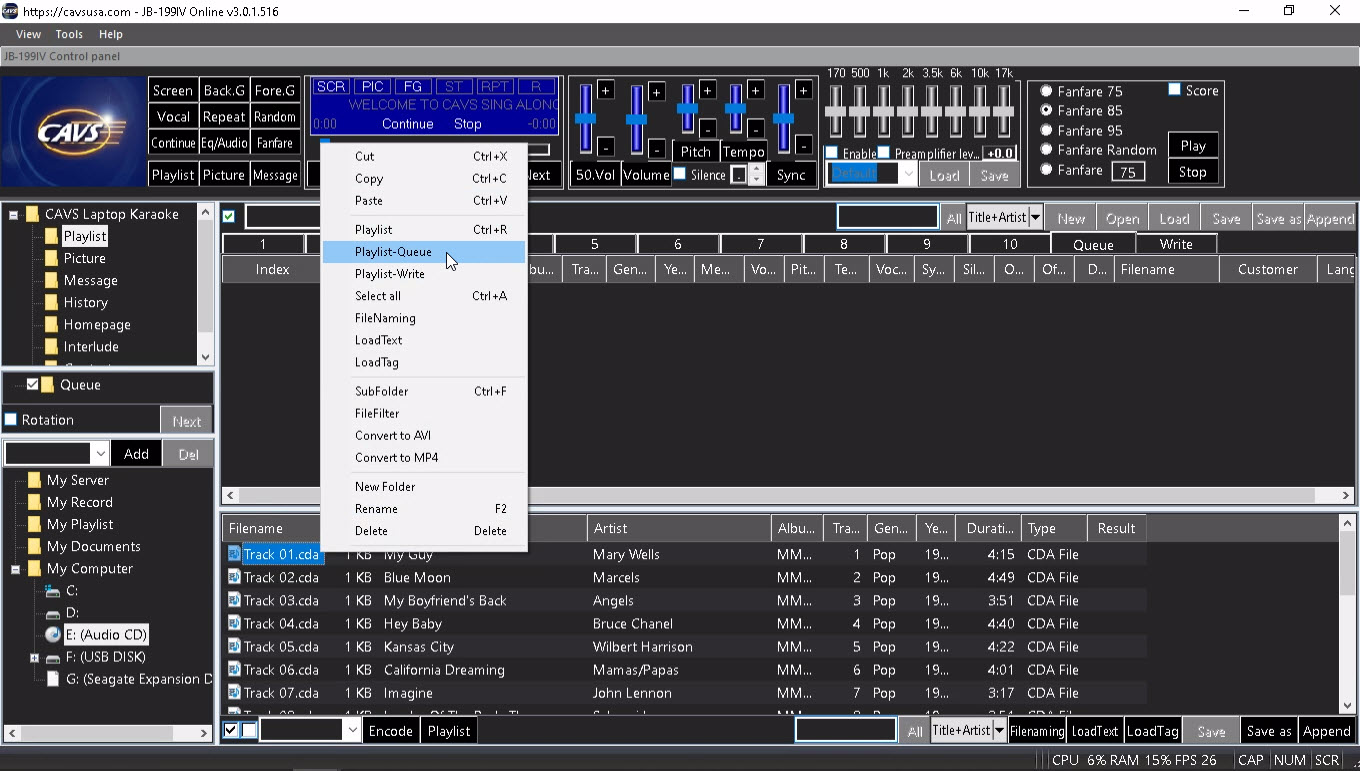Toggle the Preamplifier level checkbox

point(883,153)
